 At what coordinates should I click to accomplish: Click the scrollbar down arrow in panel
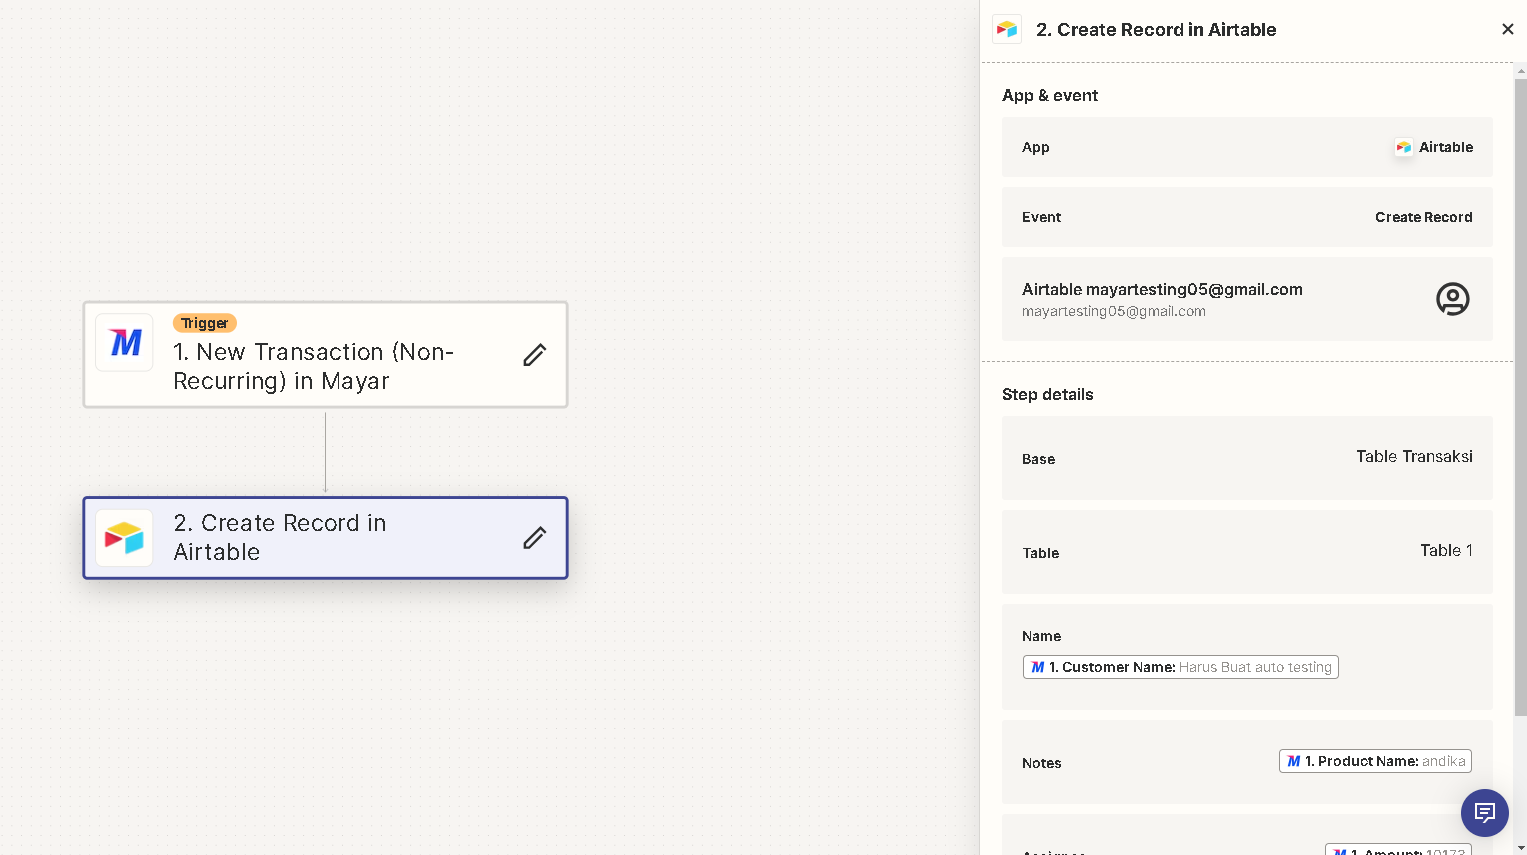coord(1520,848)
